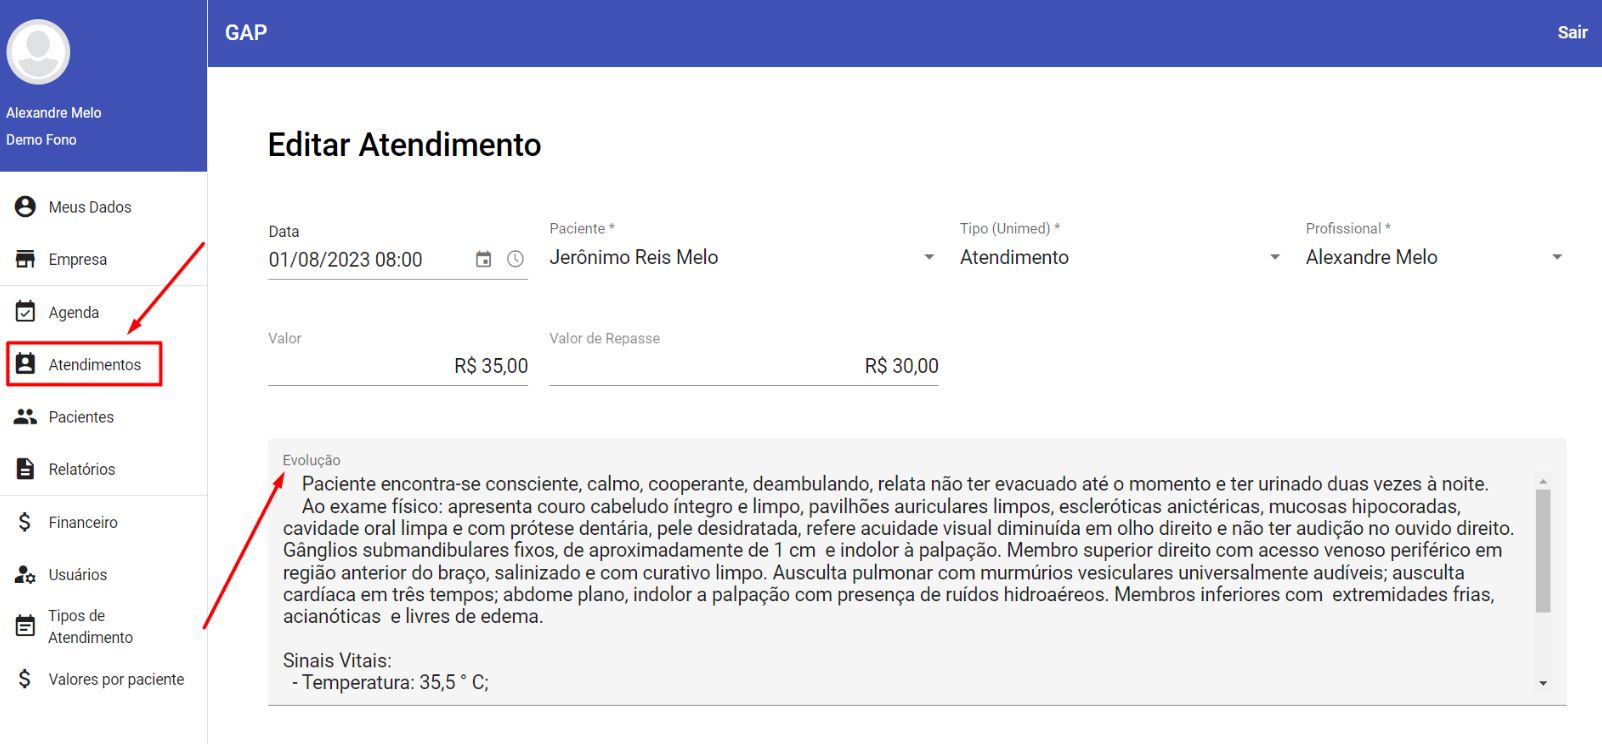The height and width of the screenshot is (745, 1602).
Task: Click the Financeiro dollar sign icon
Action: coord(26,522)
